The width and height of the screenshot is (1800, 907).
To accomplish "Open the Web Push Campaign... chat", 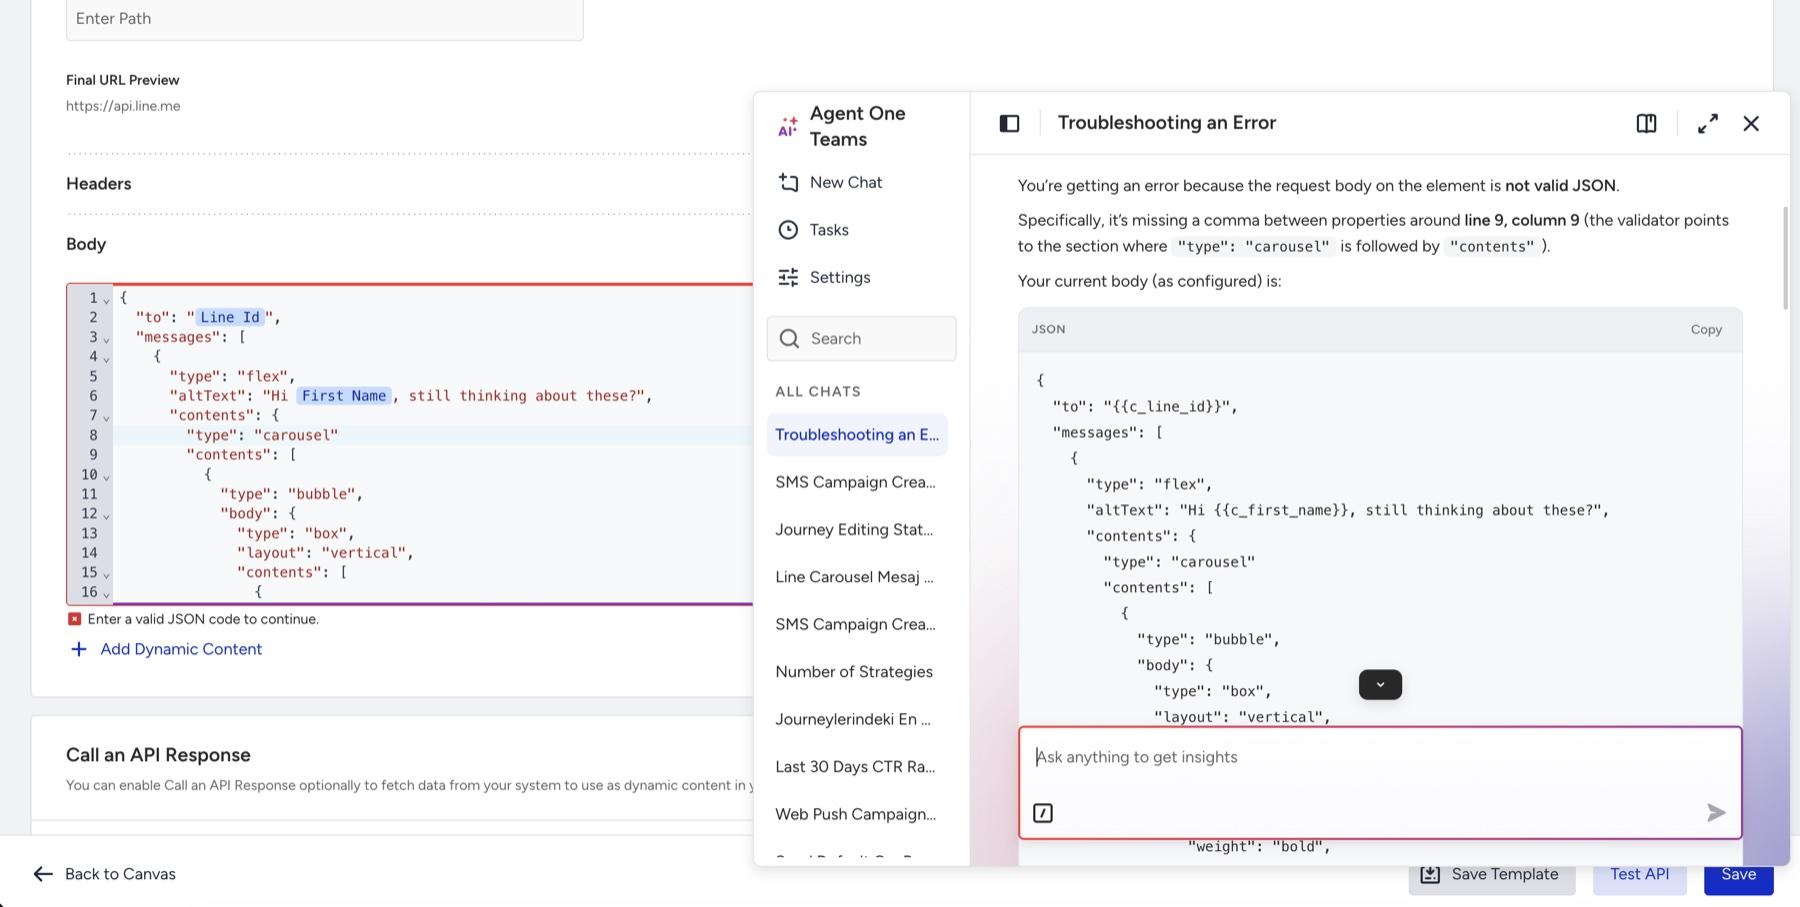I will tap(857, 814).
